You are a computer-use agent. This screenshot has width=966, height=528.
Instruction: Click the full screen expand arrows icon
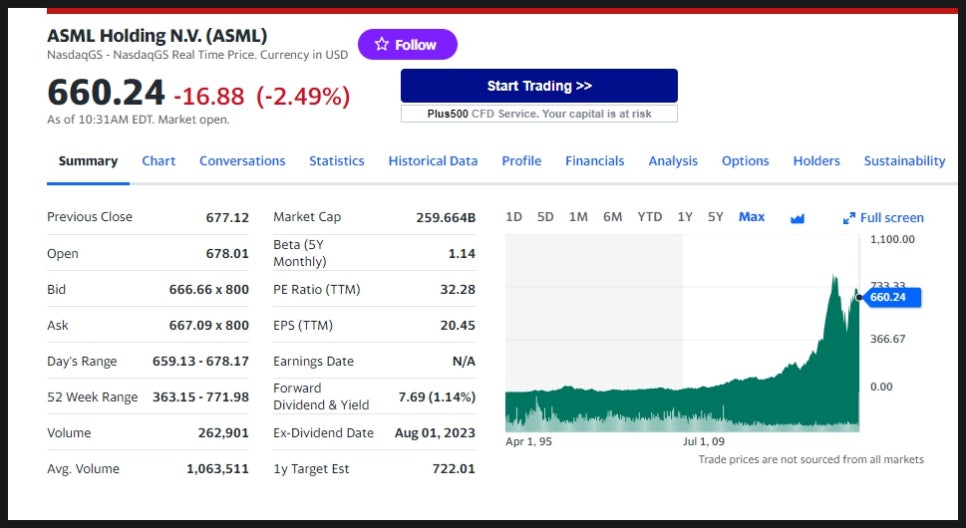pos(849,218)
